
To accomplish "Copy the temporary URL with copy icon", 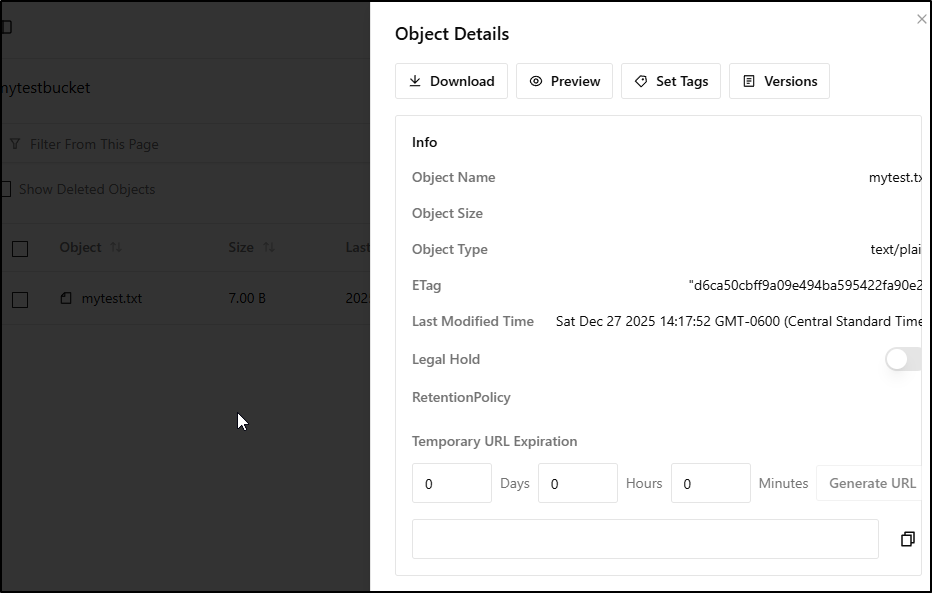I will click(x=907, y=539).
